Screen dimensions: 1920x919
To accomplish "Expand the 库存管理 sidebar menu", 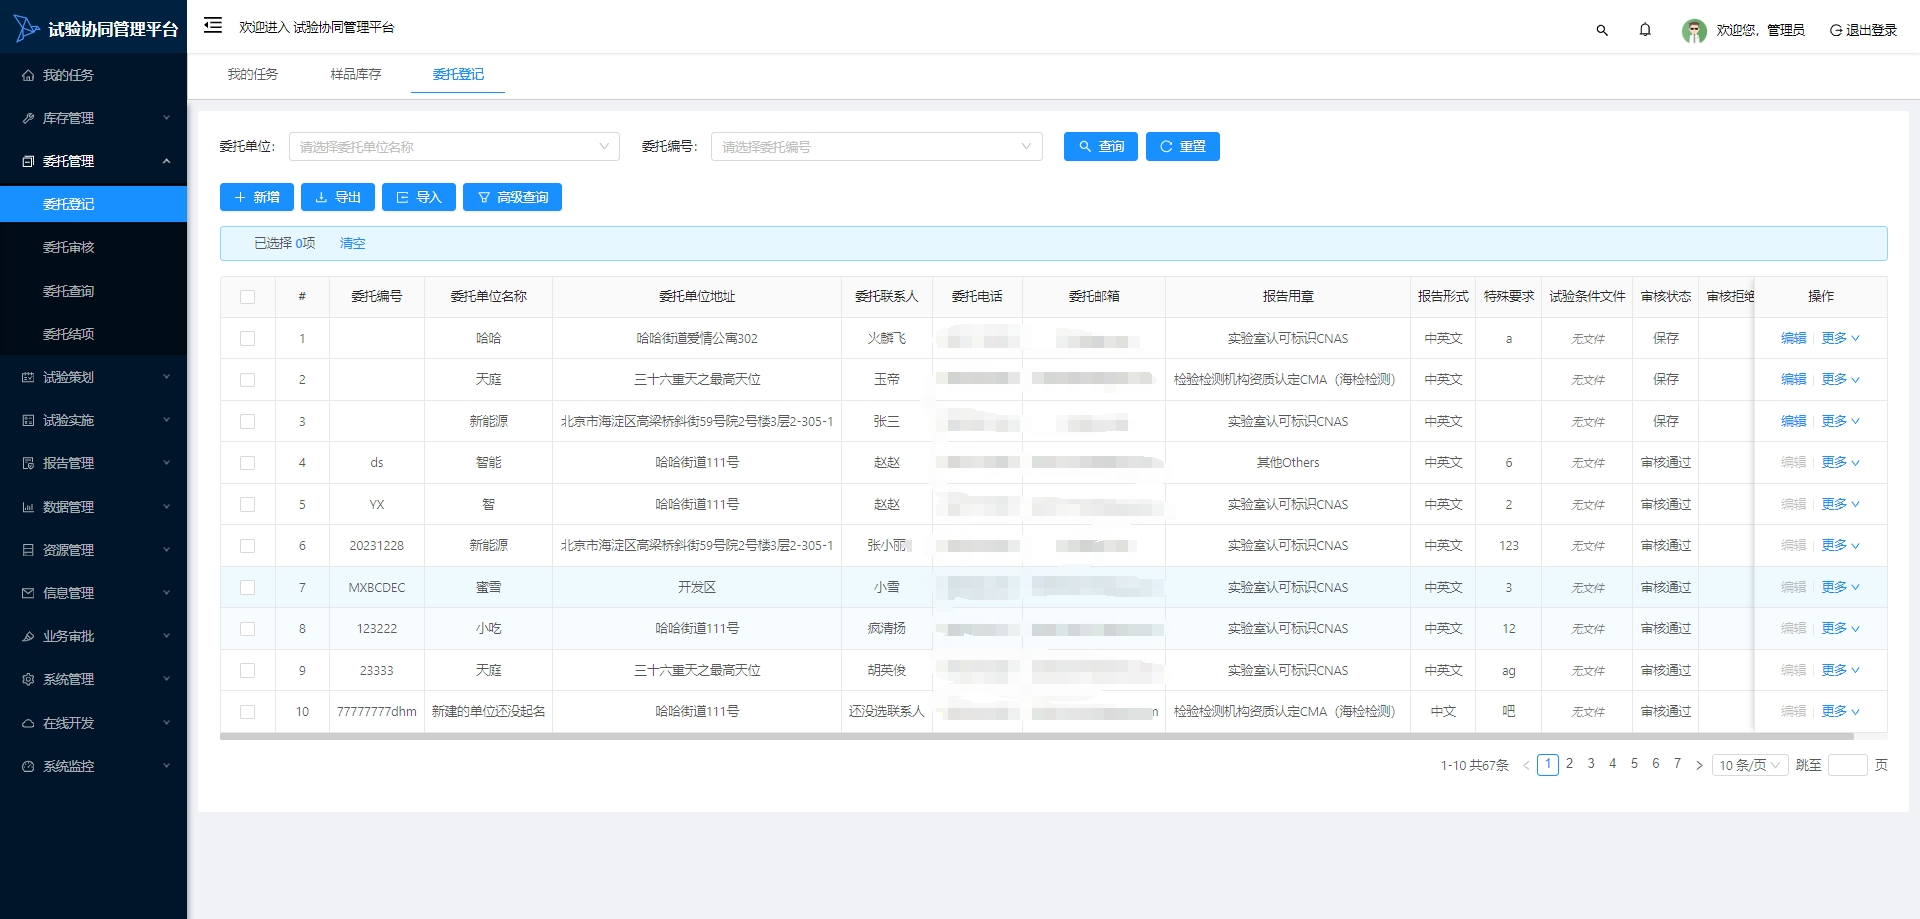I will (x=93, y=118).
